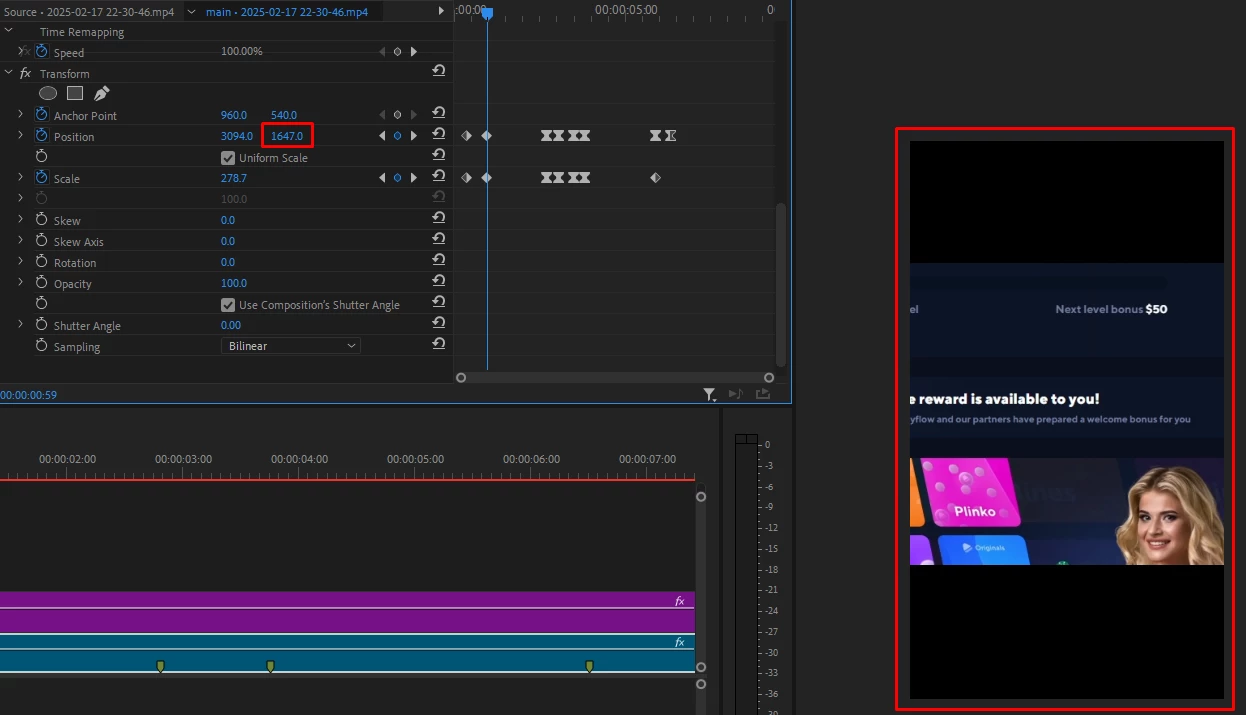Screen dimensions: 1246x715
Task: Uncheck Use Composition's Shutter Angle
Action: coord(227,305)
